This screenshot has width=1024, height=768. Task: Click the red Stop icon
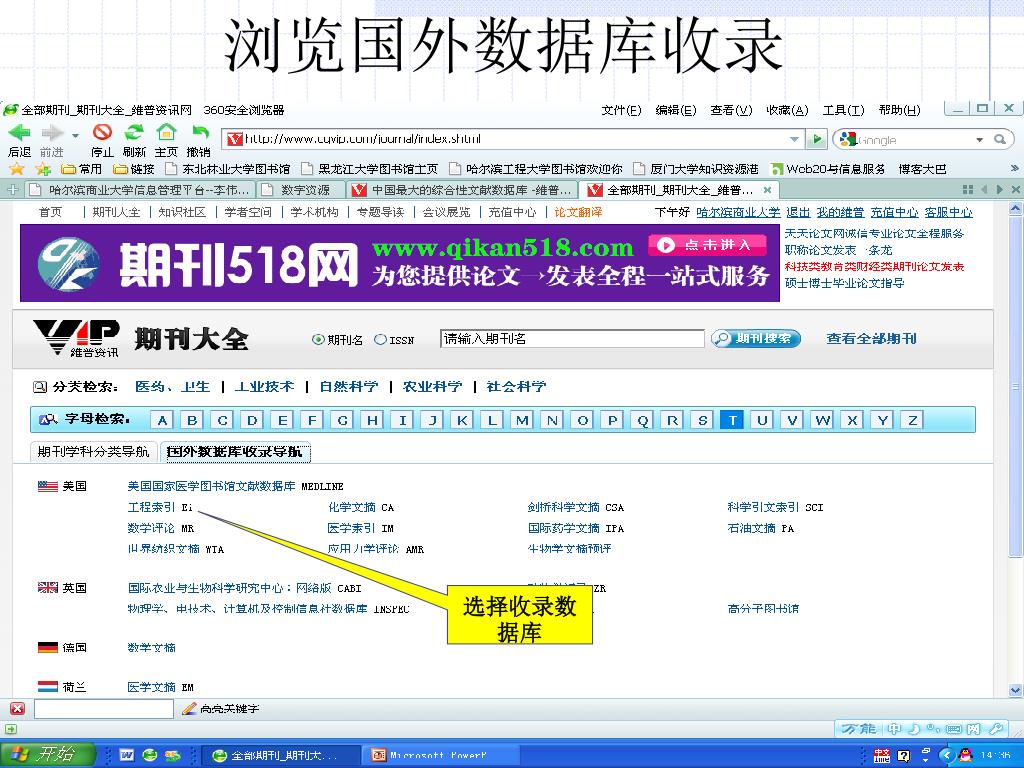pos(102,133)
